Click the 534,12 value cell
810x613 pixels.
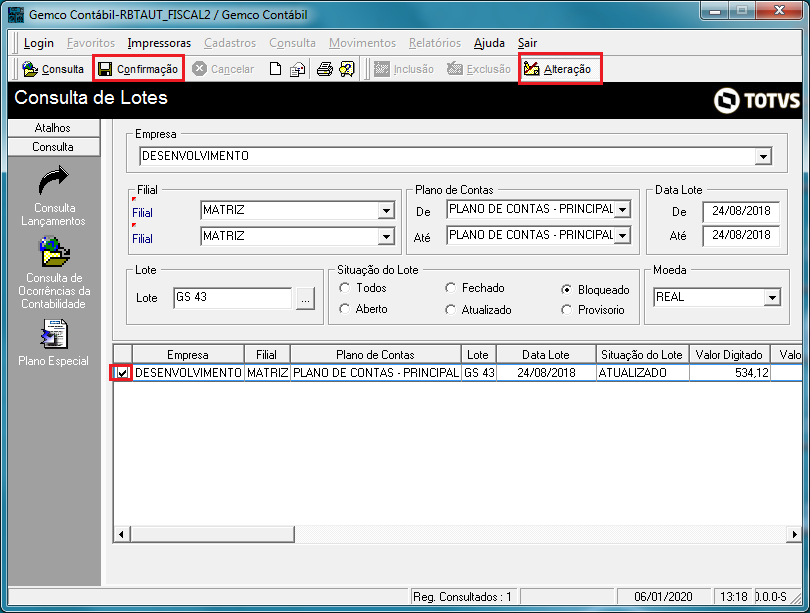(x=729, y=373)
